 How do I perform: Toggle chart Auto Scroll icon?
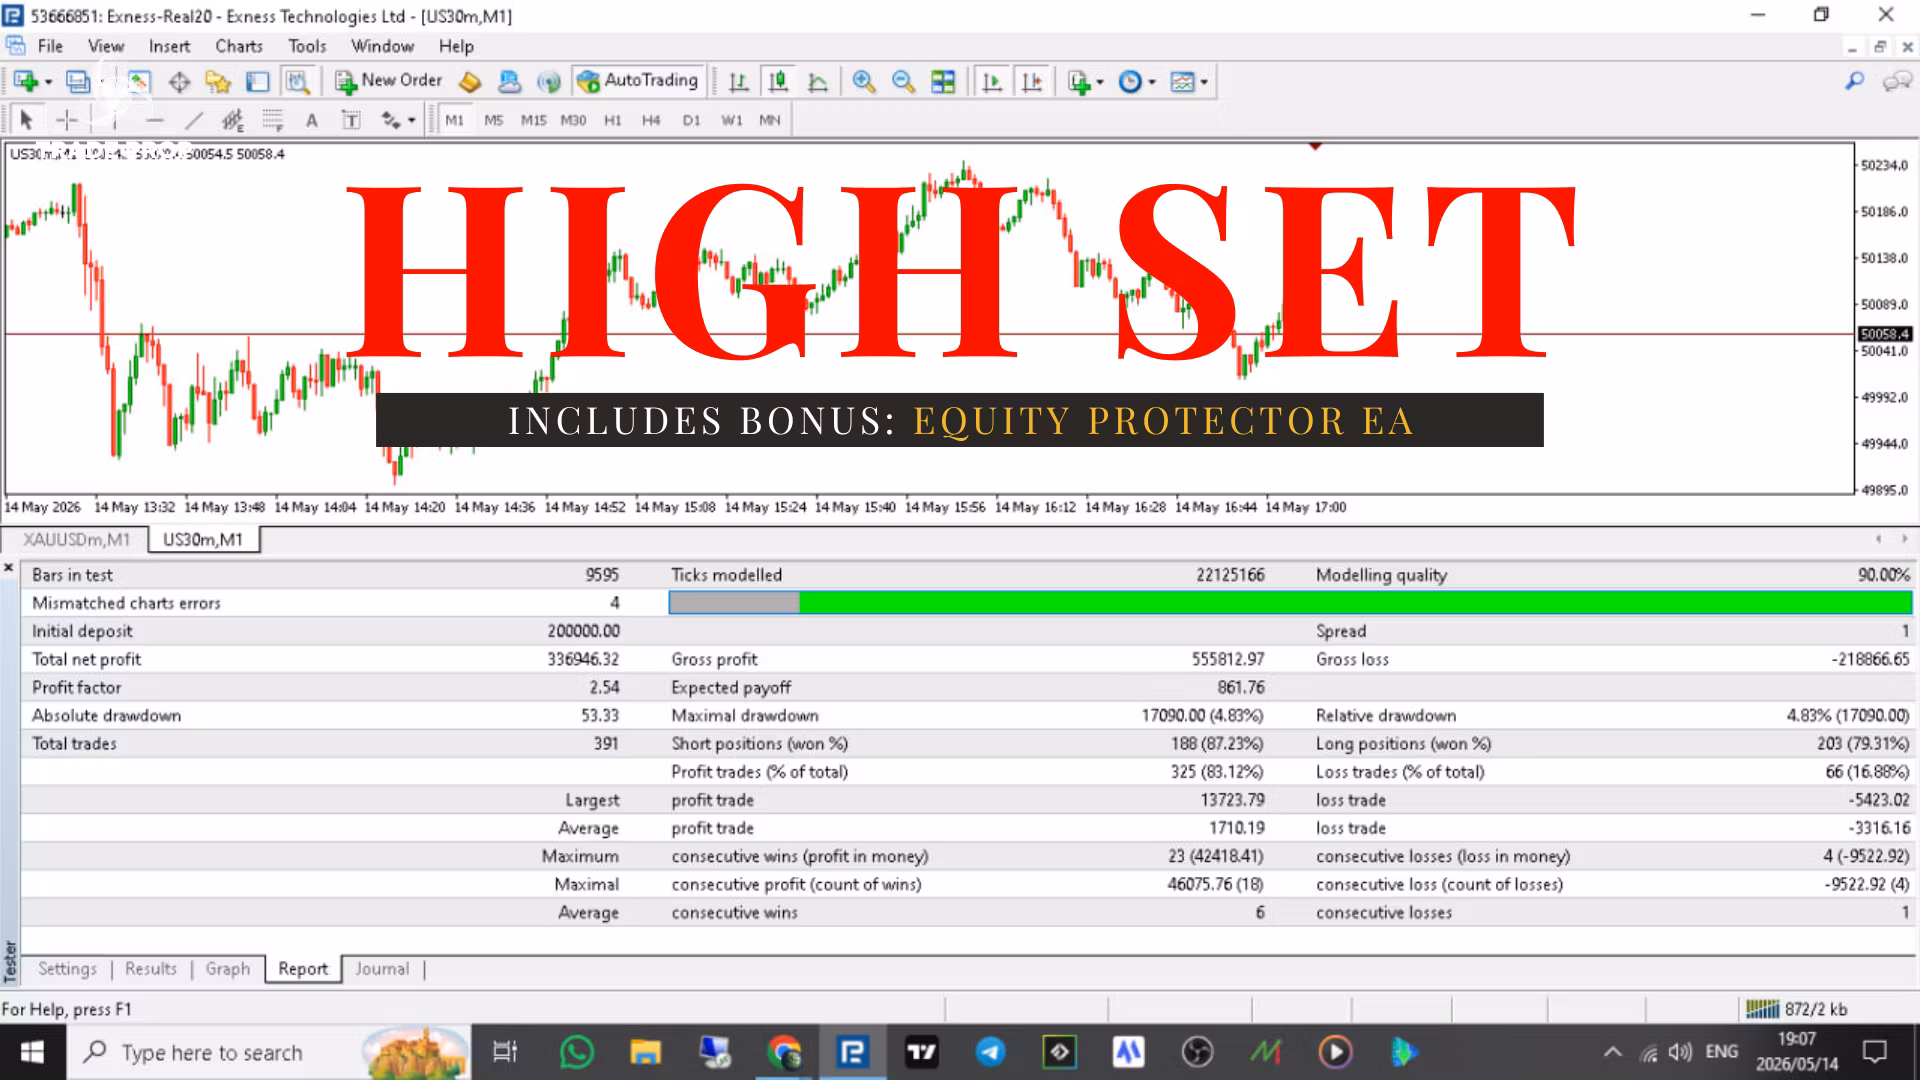(x=992, y=82)
